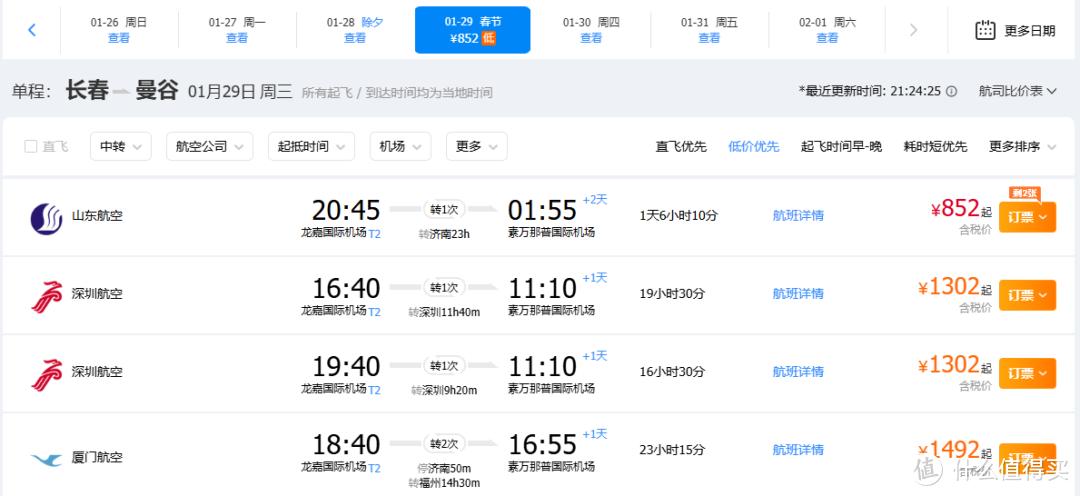View 航班详情 for the 16:40 Shenzhen flight
The image size is (1080, 496).
(x=798, y=294)
